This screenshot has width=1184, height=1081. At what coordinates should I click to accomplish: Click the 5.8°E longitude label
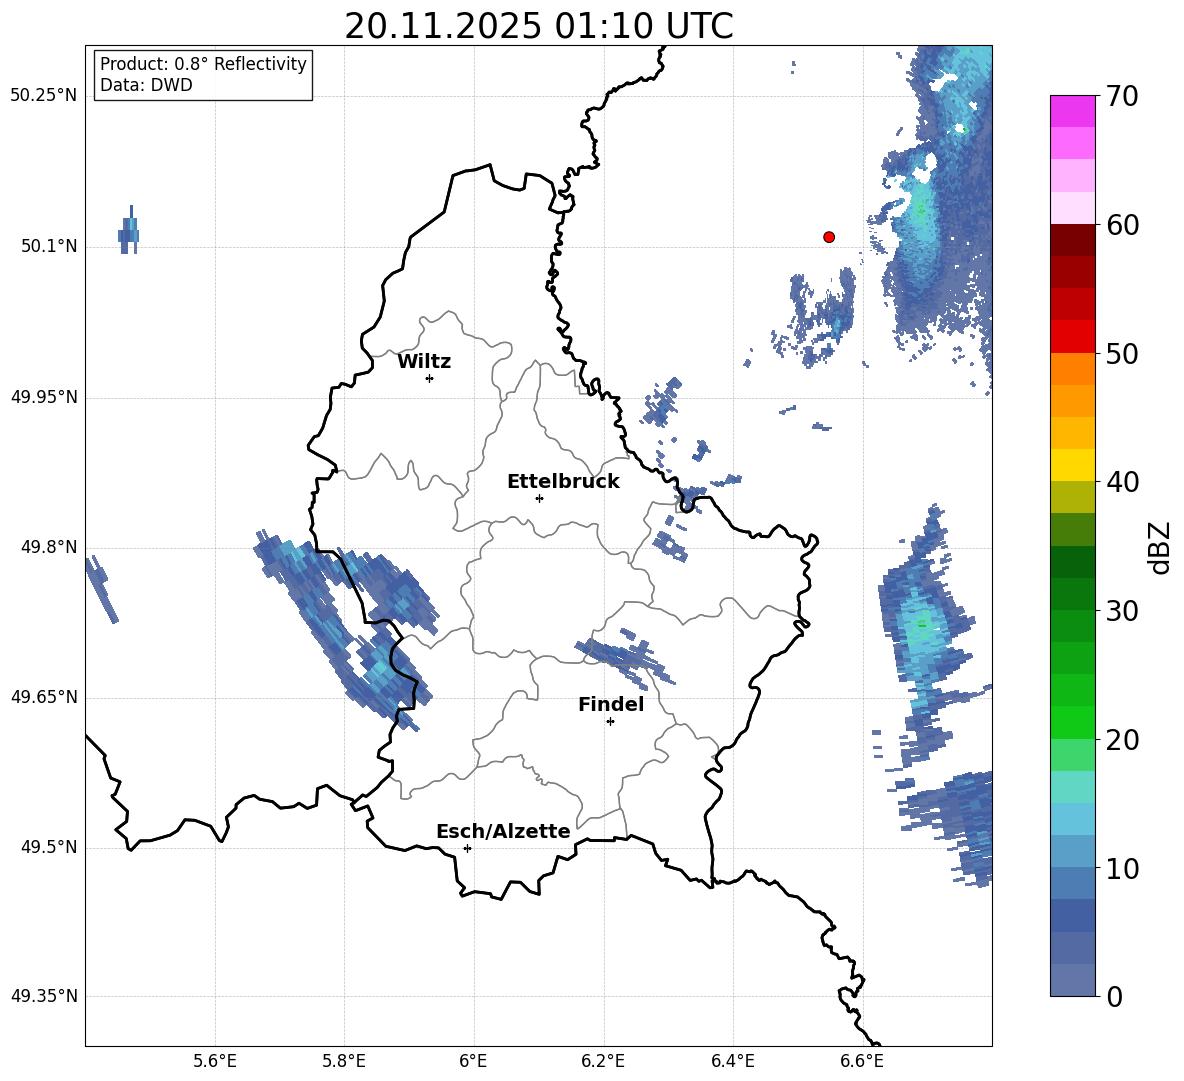[344, 1061]
